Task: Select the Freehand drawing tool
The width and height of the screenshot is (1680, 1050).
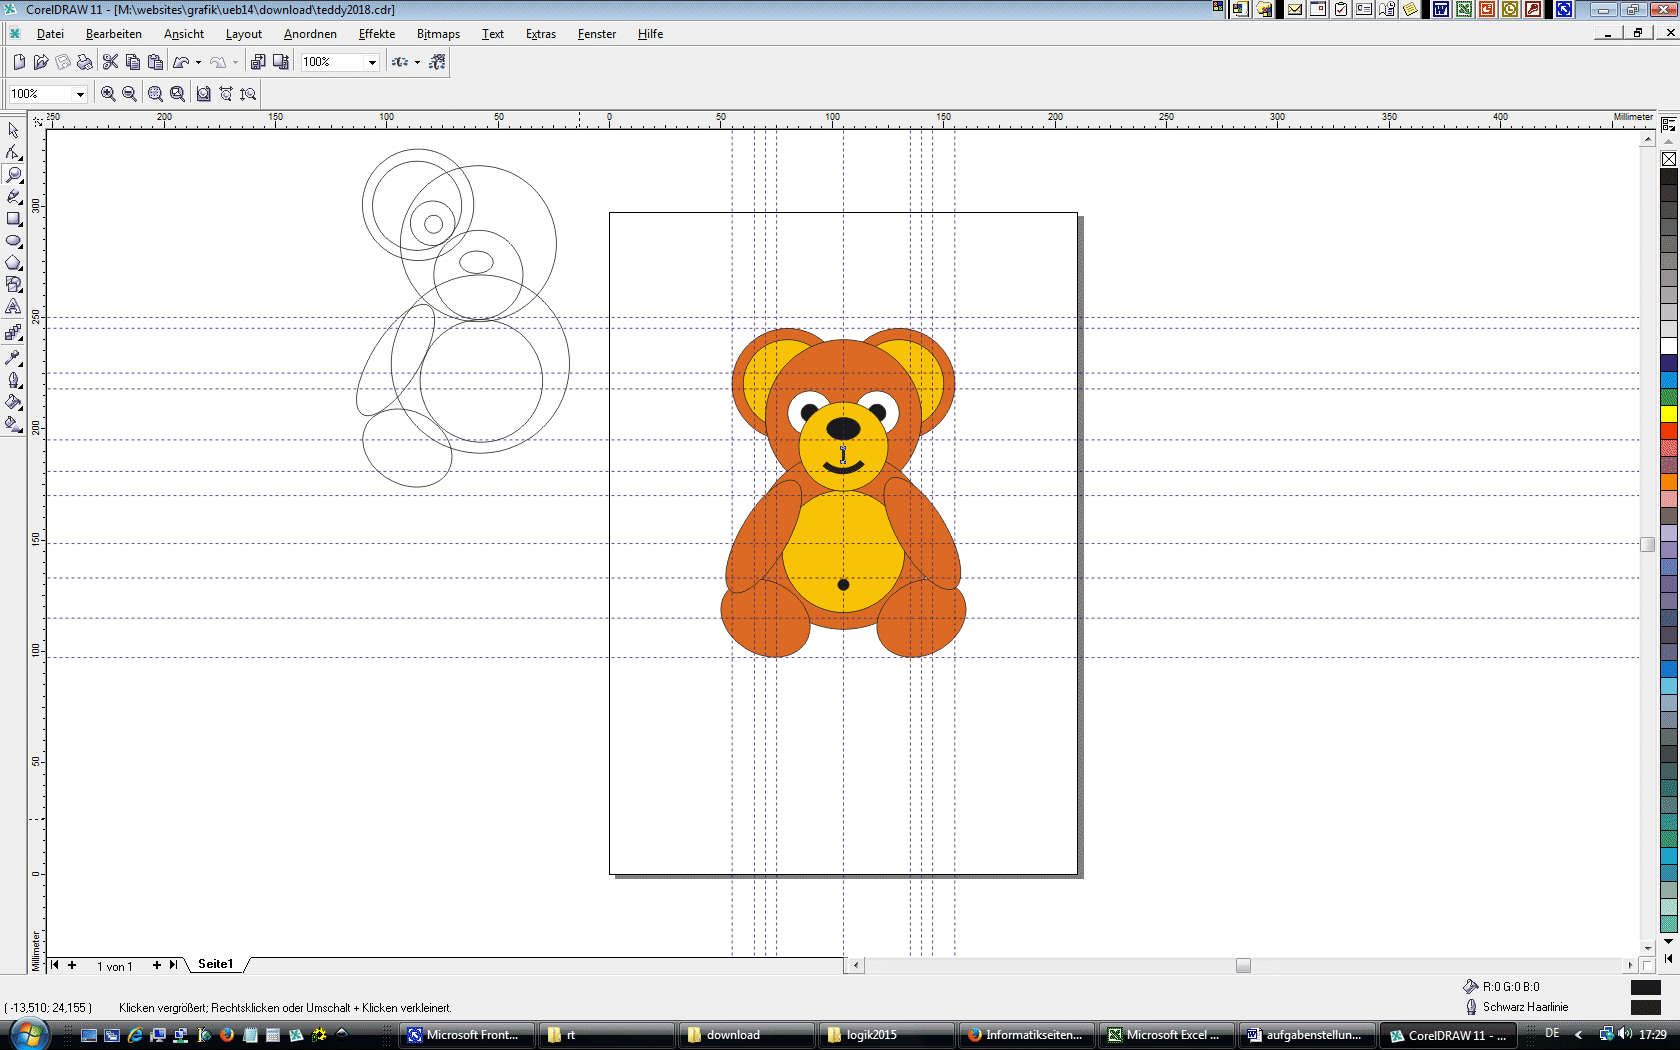Action: 13,197
